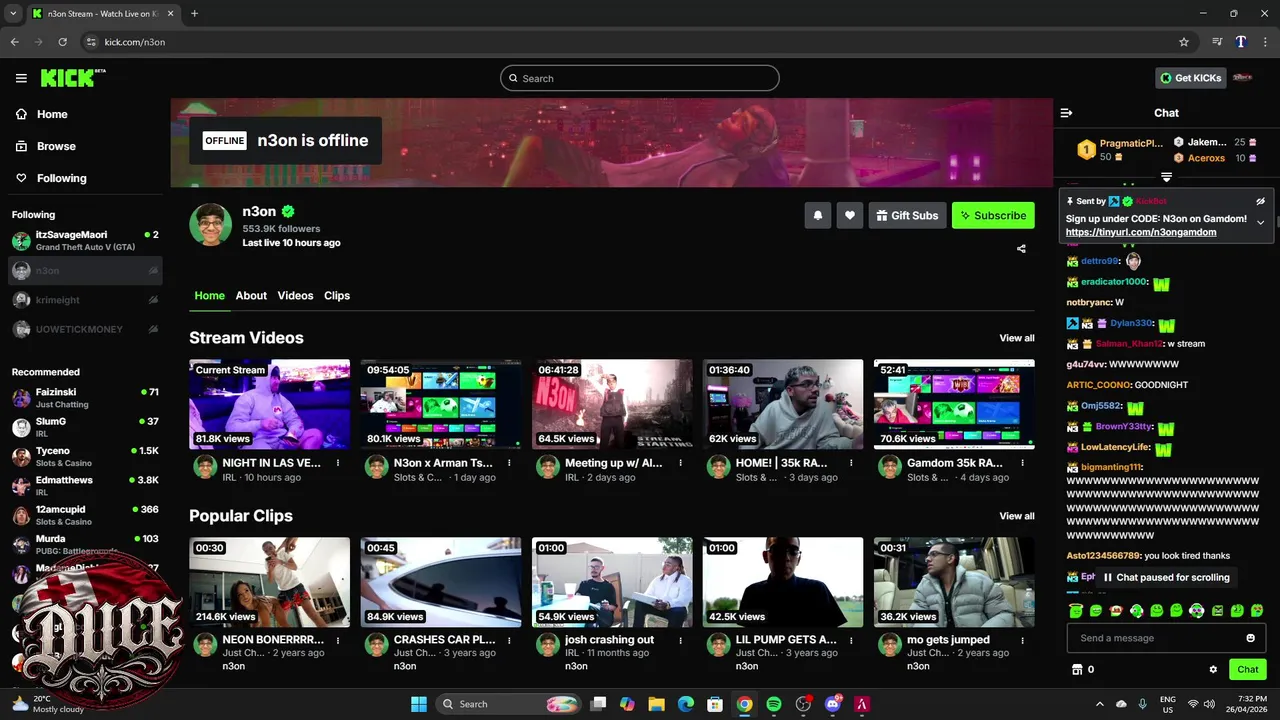1280x720 pixels.
Task: Resume chat paused for scrolling
Action: (1165, 577)
